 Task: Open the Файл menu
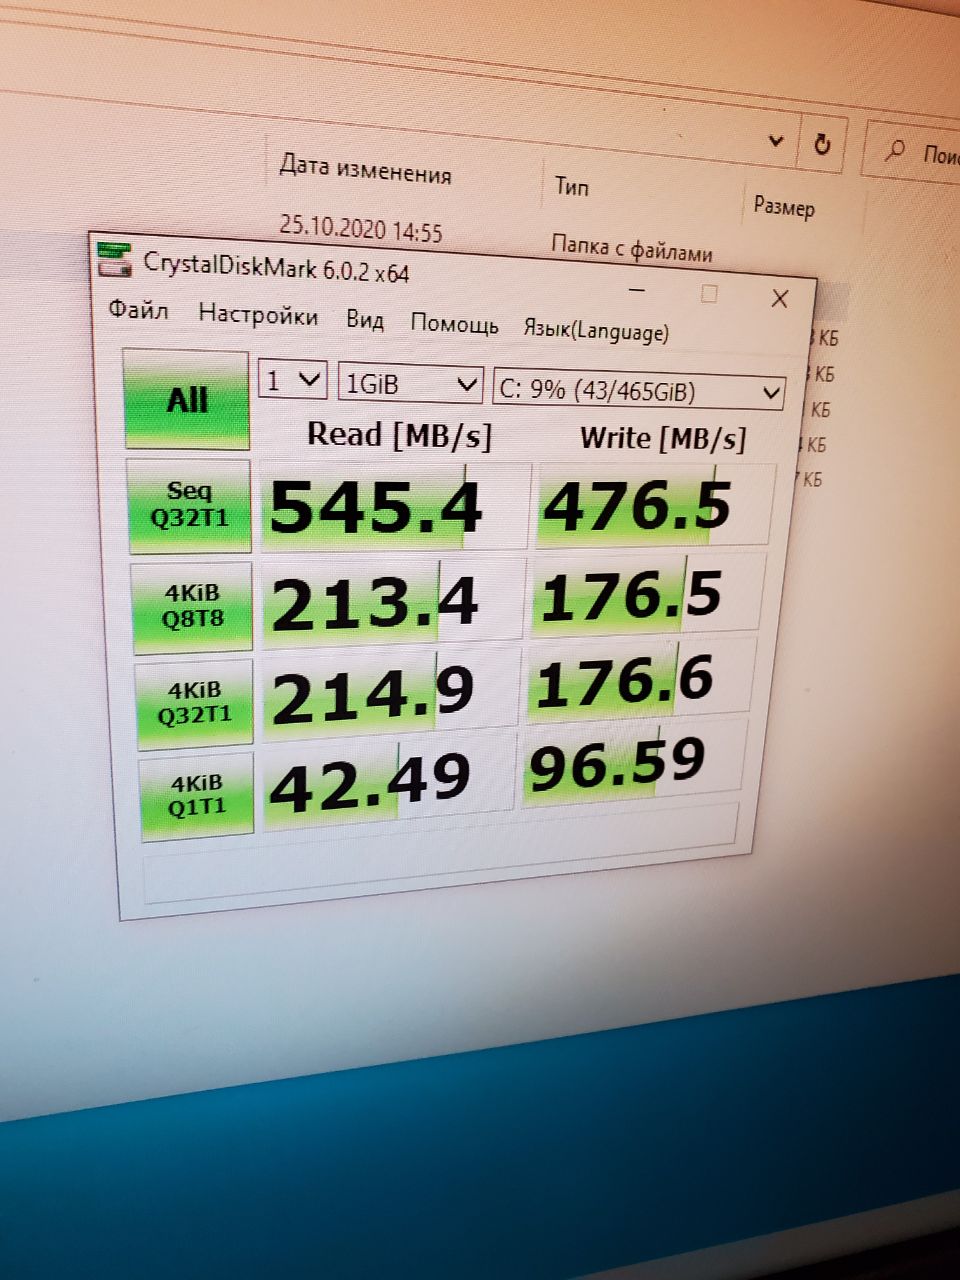coord(138,310)
